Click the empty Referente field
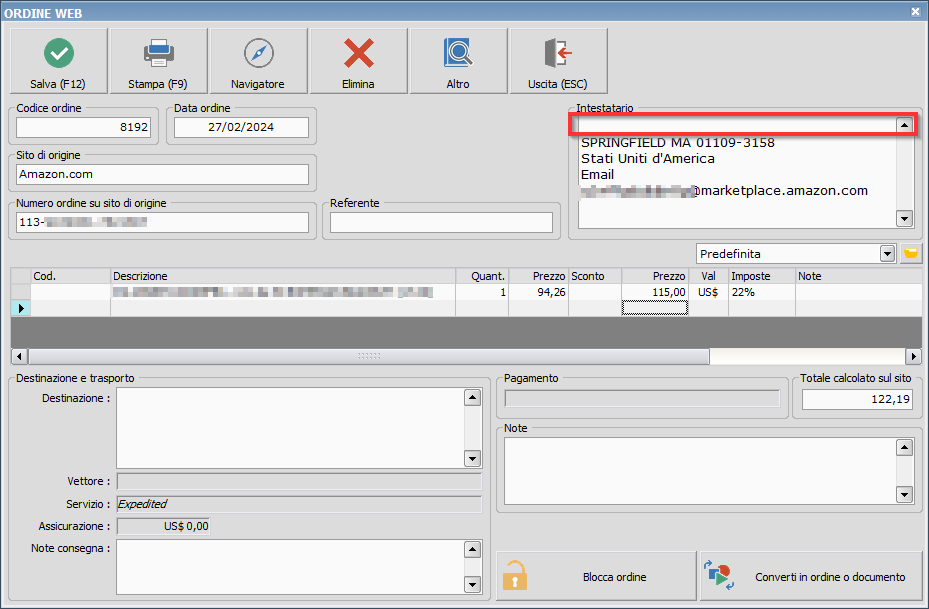 tap(441, 222)
